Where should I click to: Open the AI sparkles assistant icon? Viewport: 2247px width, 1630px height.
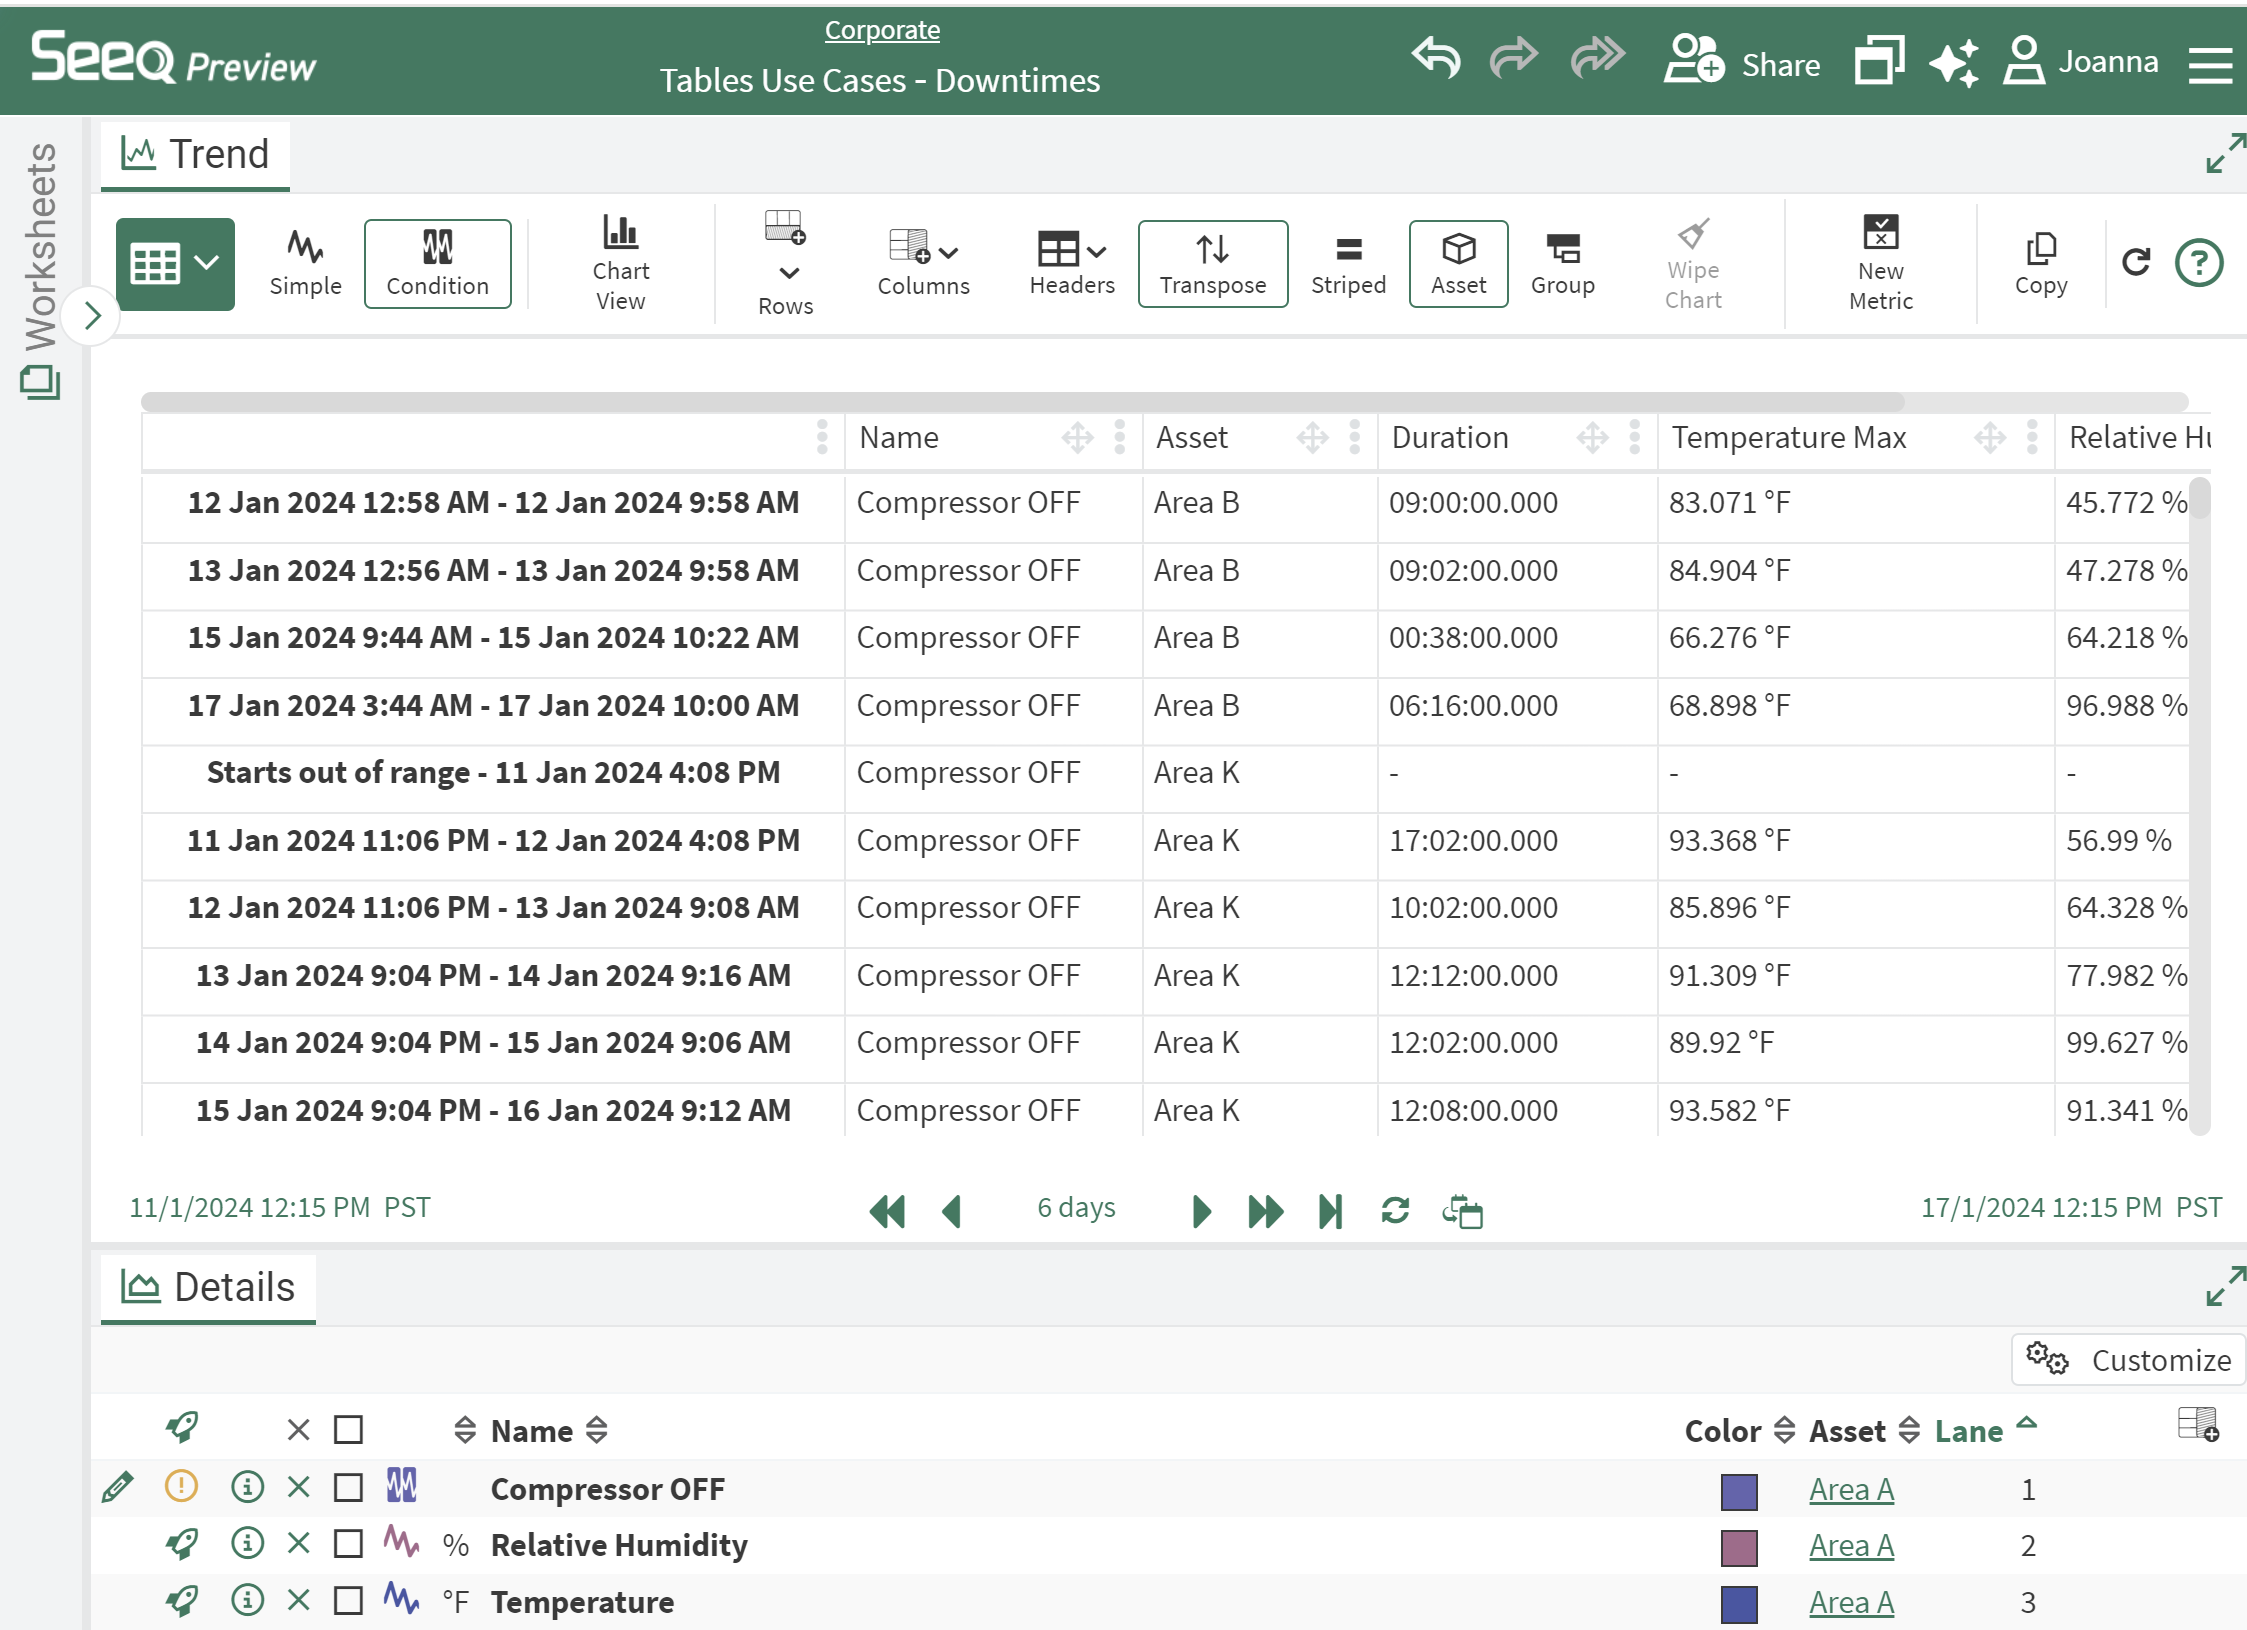1954,62
